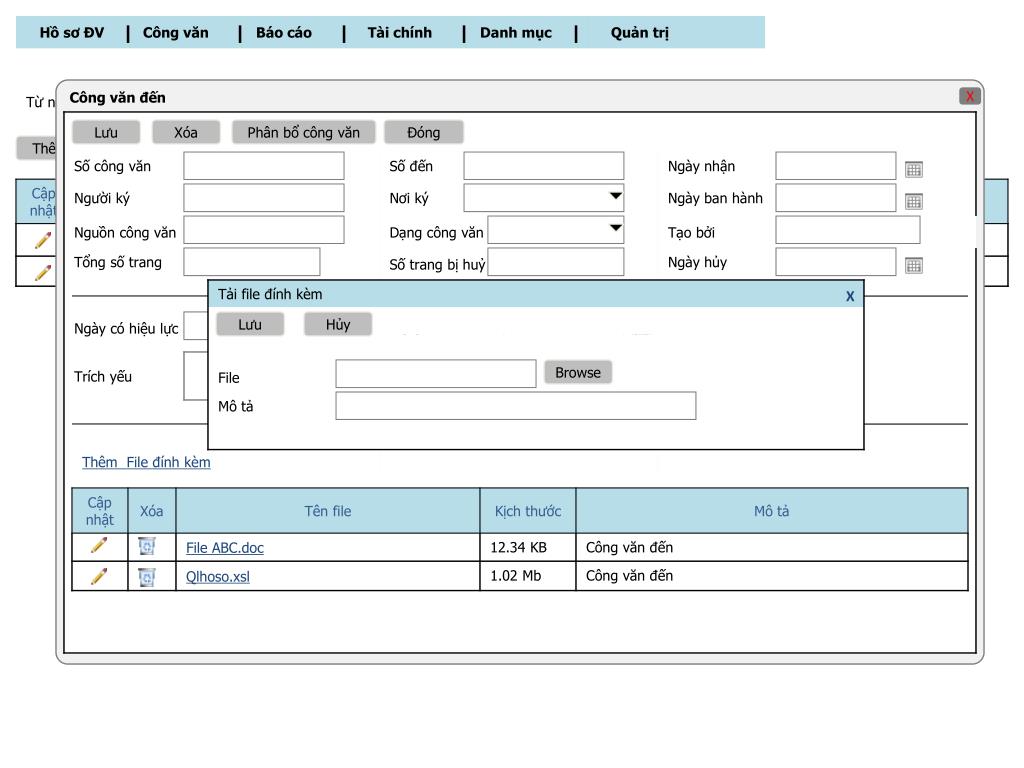The width and height of the screenshot is (1024, 768).
Task: Focus the Số đến input field
Action: pos(544,166)
